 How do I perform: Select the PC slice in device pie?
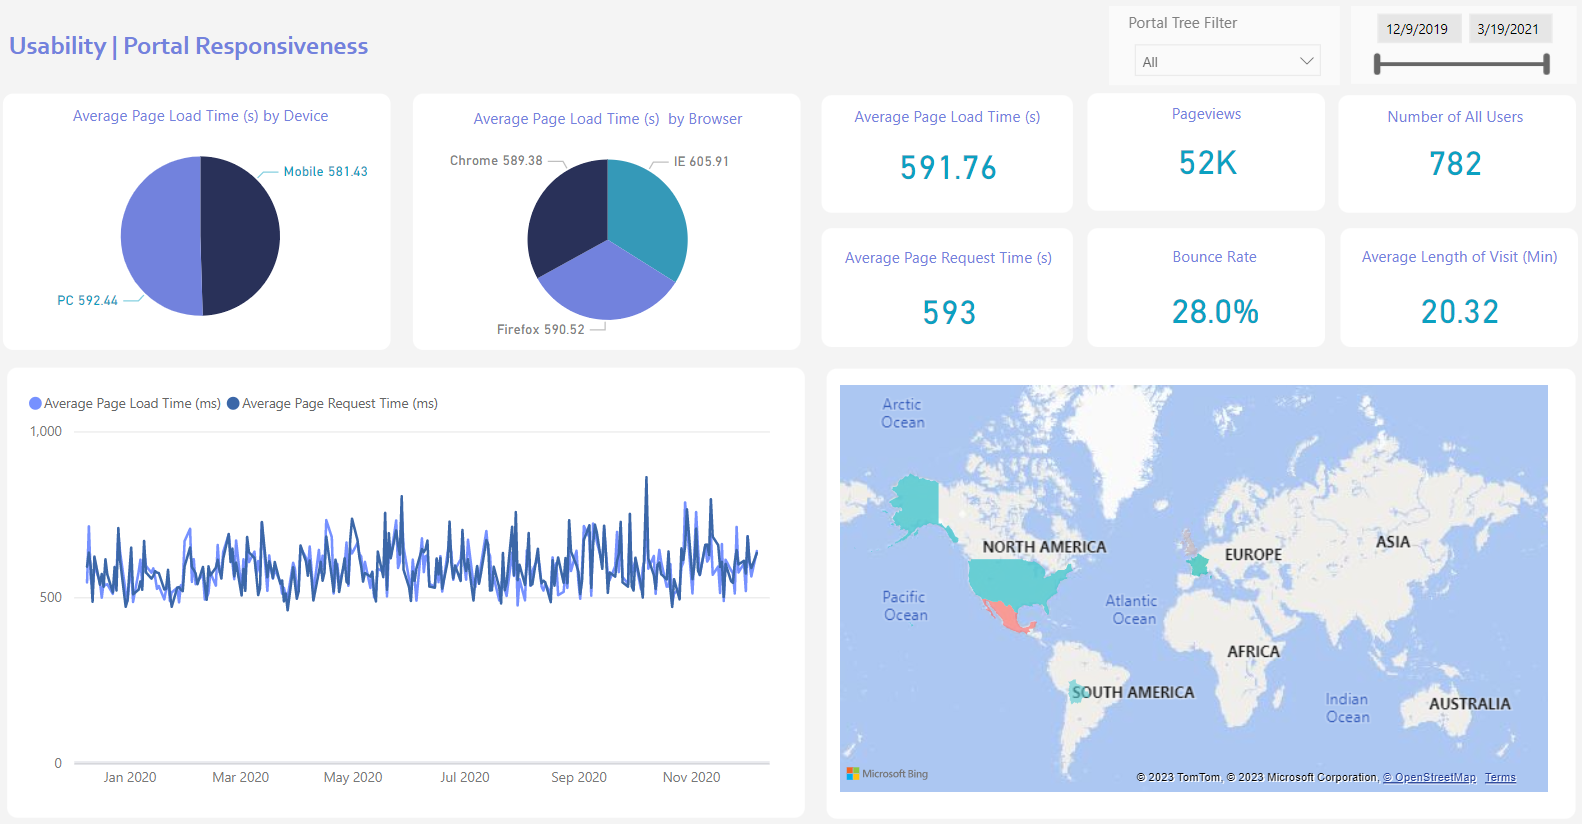(160, 236)
